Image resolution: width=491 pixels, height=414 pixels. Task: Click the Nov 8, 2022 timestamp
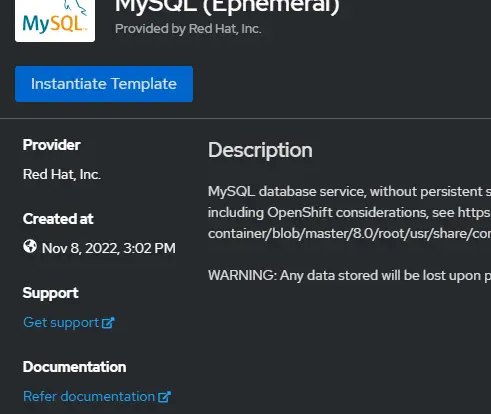(x=109, y=248)
